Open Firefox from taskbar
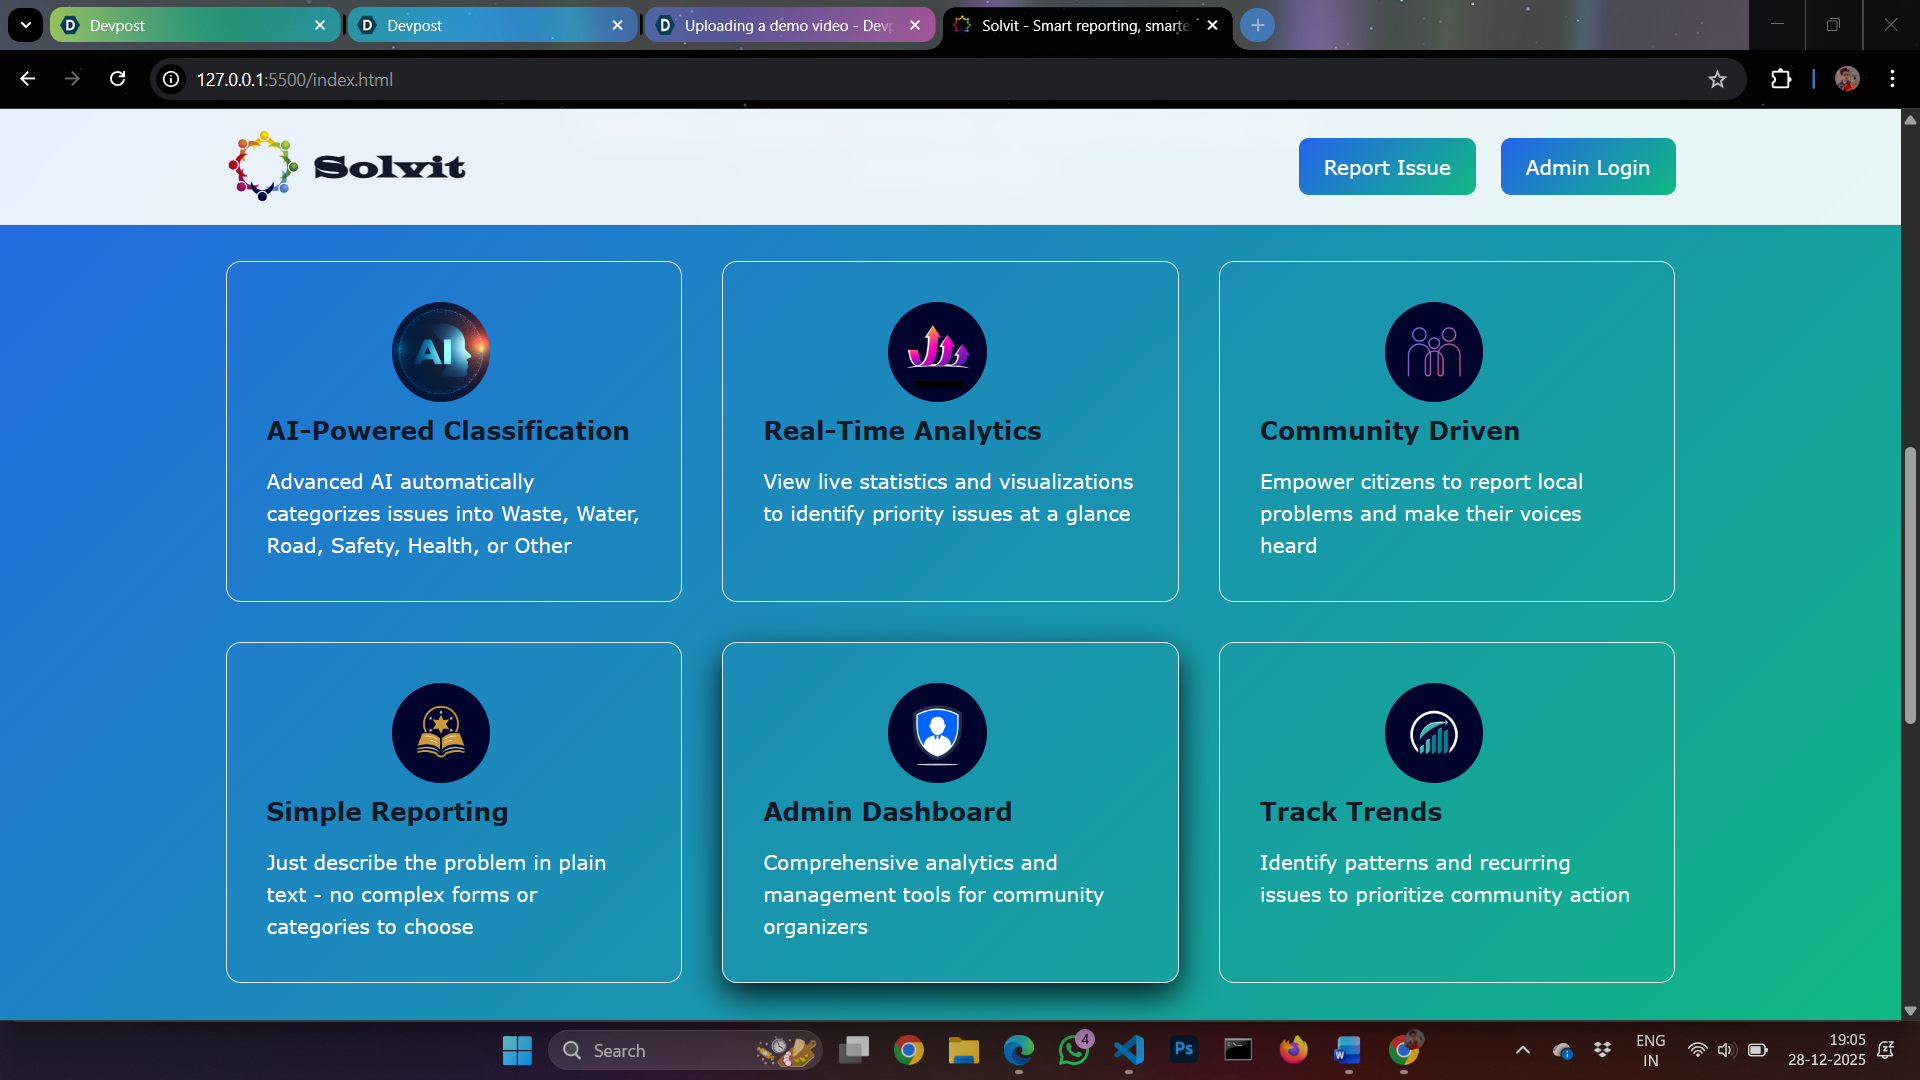The width and height of the screenshot is (1920, 1080). click(1294, 1050)
